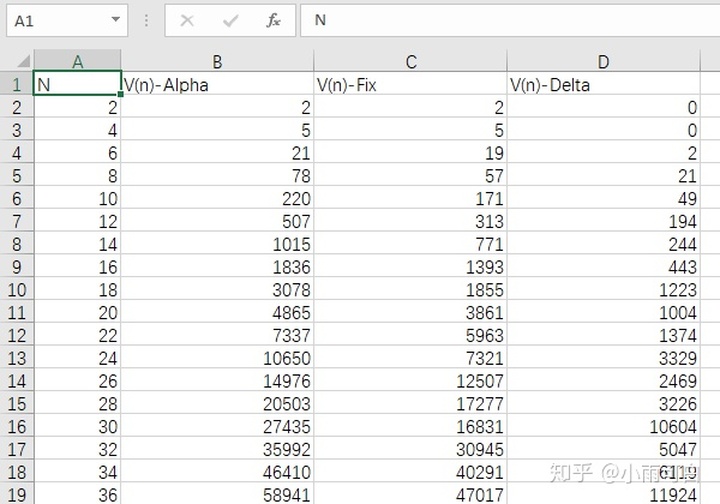Click cell with value 35992

tap(217, 449)
